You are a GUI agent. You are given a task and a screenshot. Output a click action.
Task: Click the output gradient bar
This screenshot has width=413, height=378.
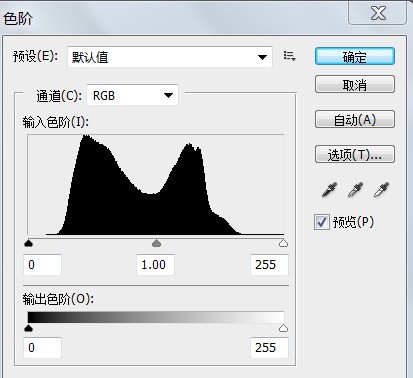(x=156, y=317)
